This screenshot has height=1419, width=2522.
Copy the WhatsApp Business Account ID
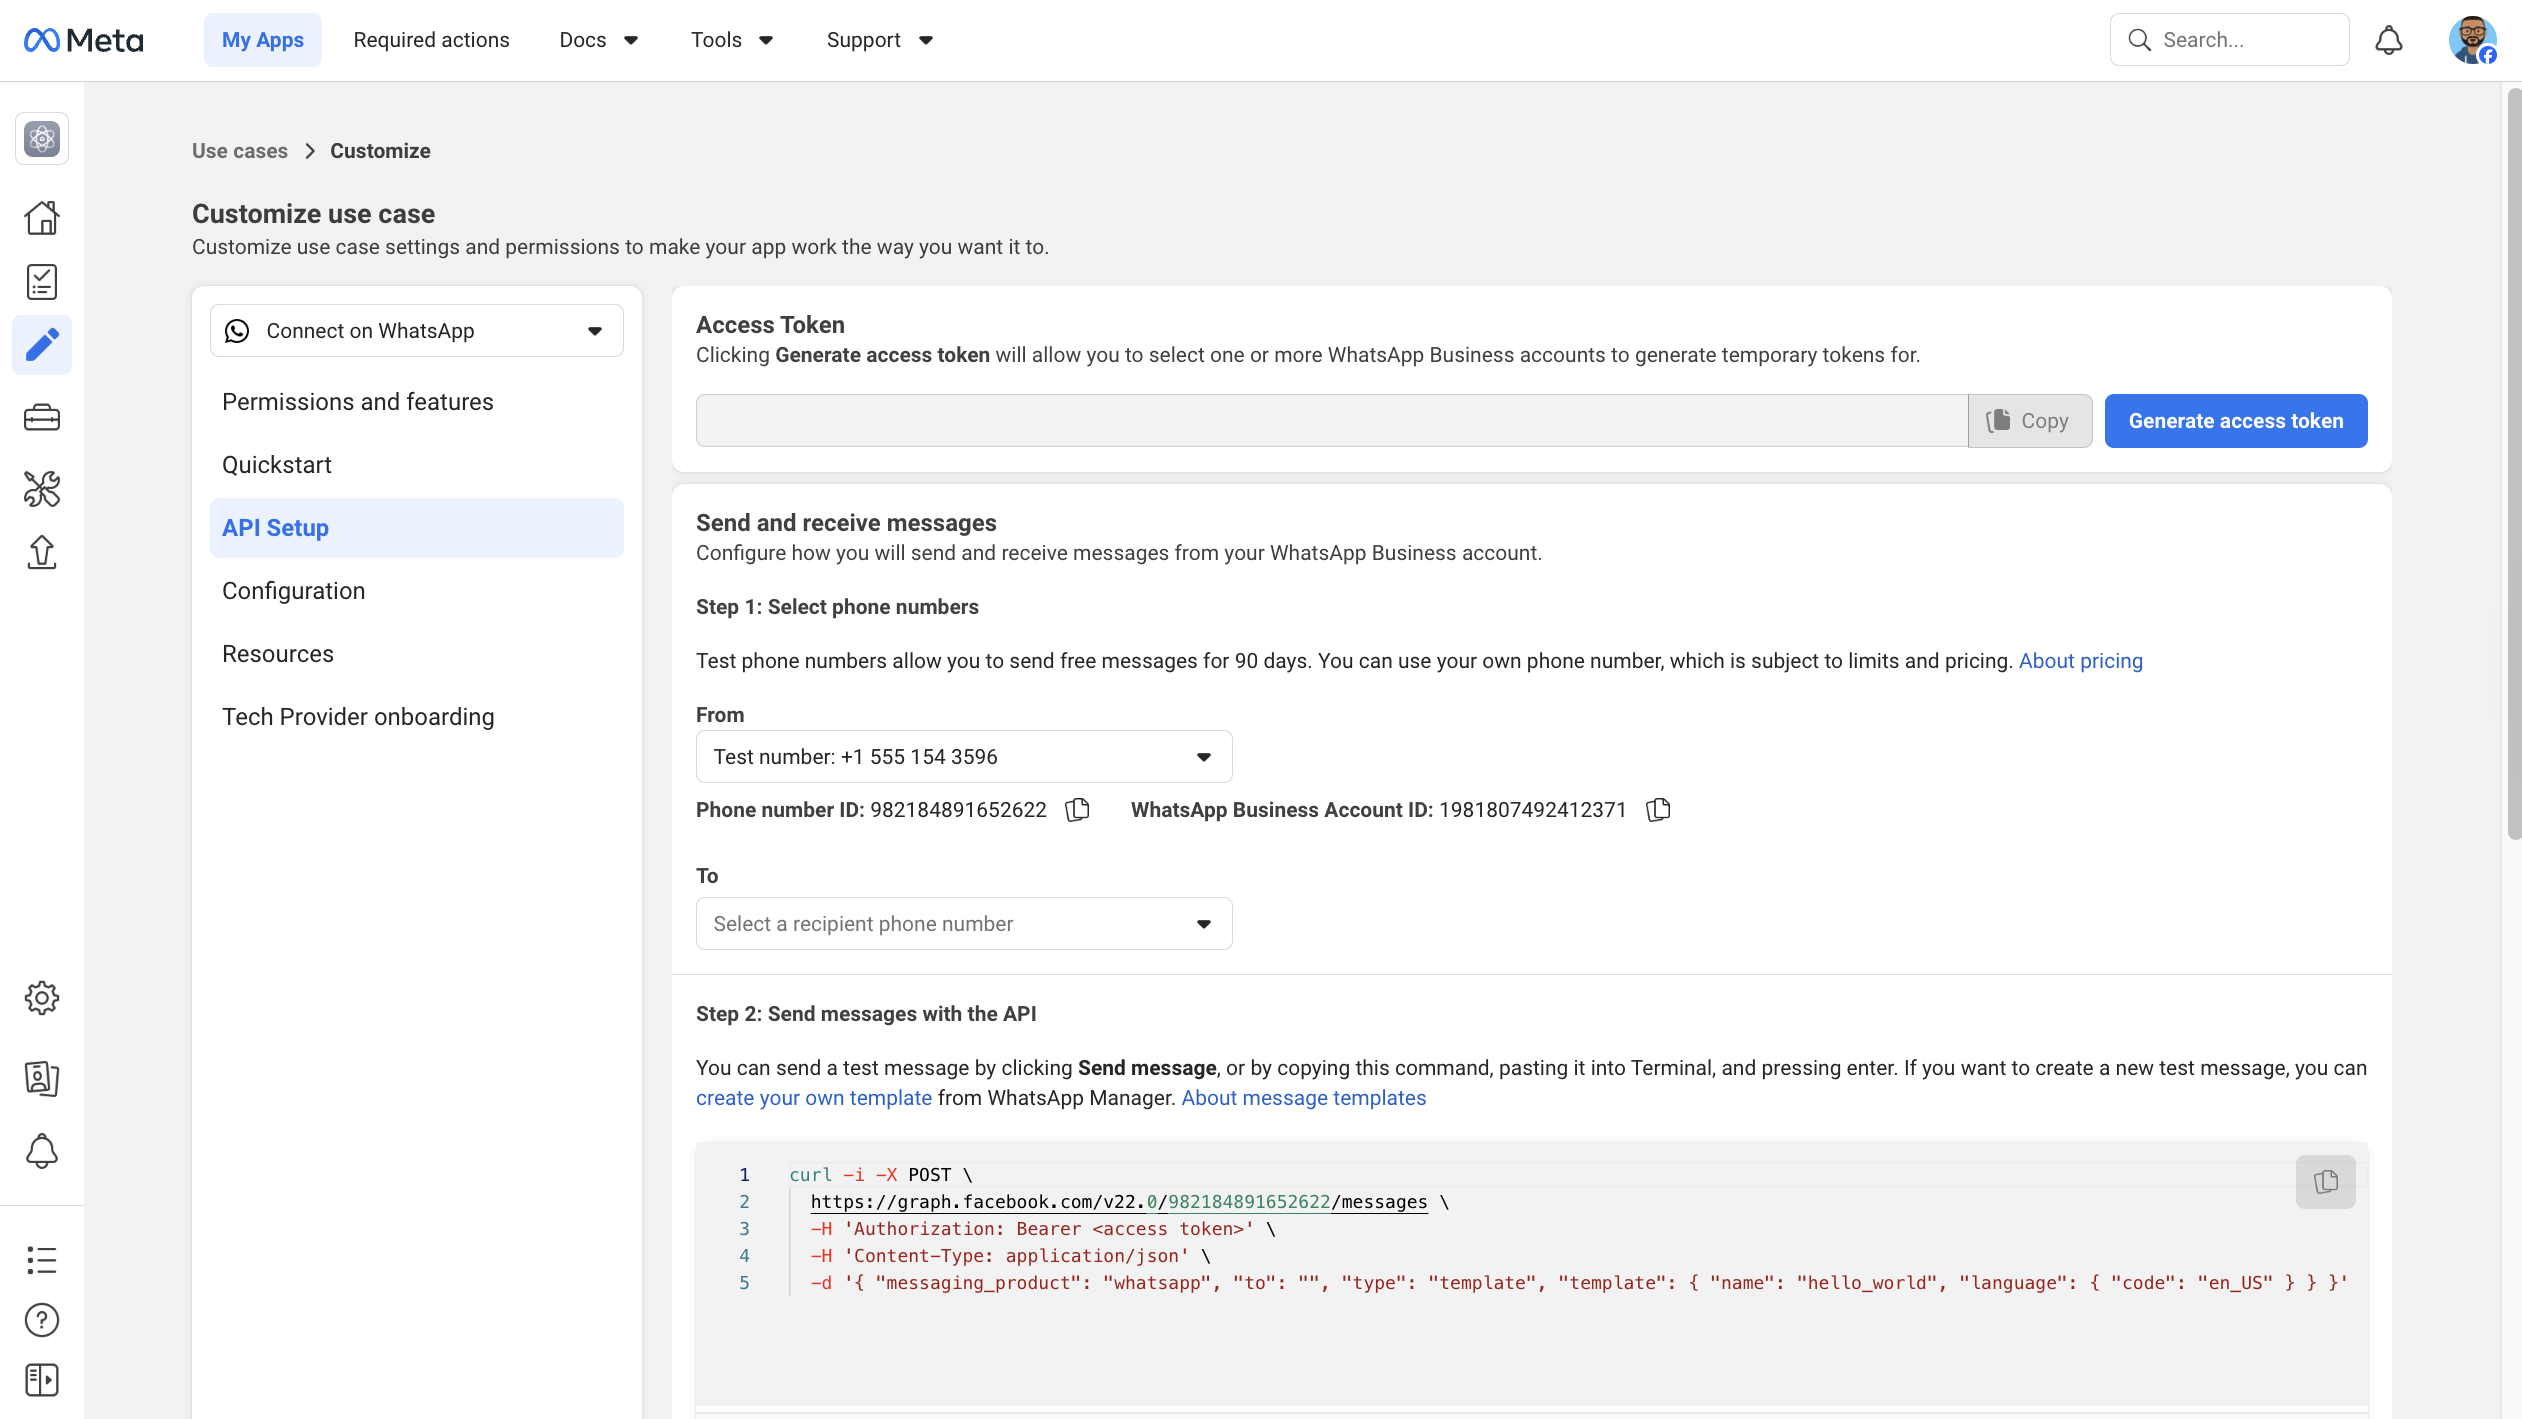[1658, 810]
